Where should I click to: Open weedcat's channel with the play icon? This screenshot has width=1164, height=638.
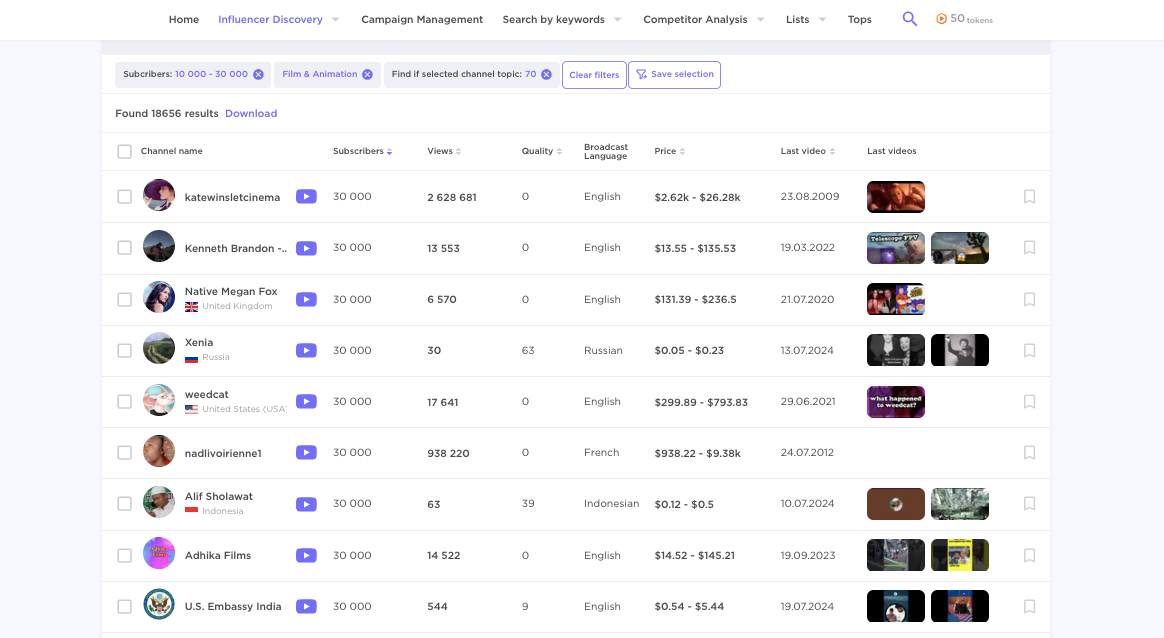pyautogui.click(x=306, y=401)
